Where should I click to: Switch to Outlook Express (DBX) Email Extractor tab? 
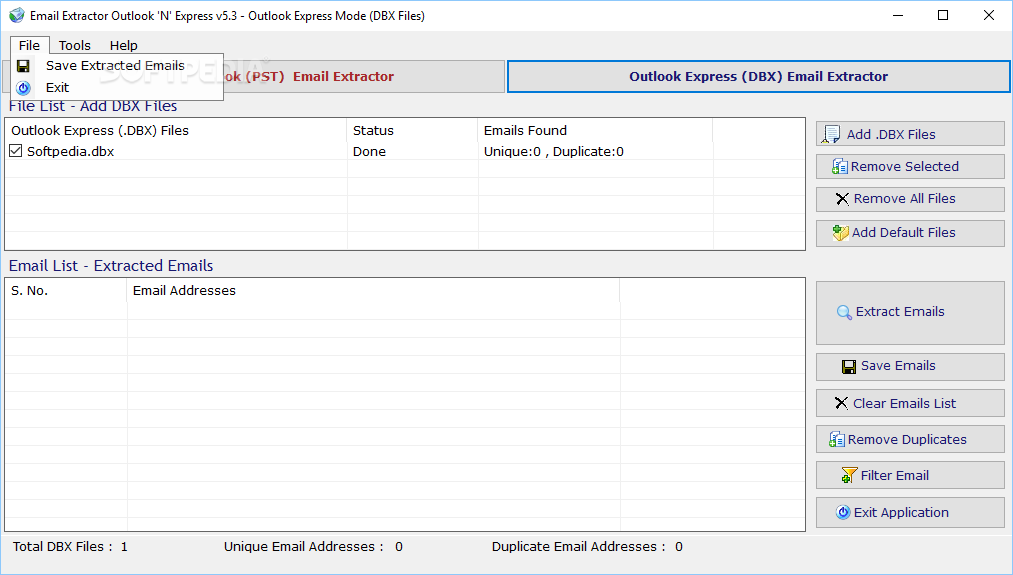[758, 76]
